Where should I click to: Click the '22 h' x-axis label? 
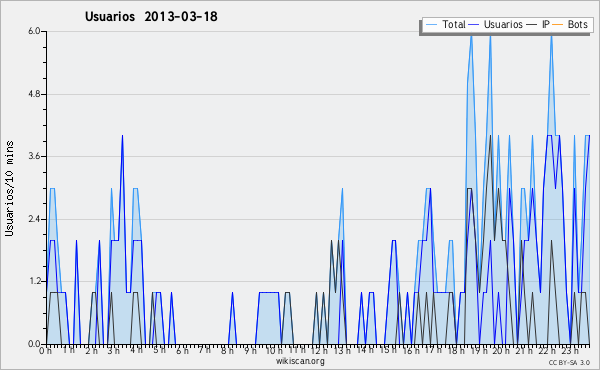pyautogui.click(x=547, y=350)
